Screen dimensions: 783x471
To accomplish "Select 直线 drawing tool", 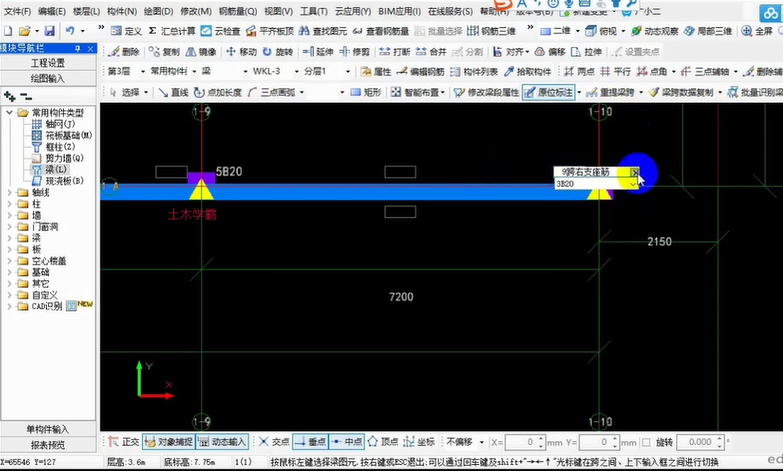I will 173,92.
